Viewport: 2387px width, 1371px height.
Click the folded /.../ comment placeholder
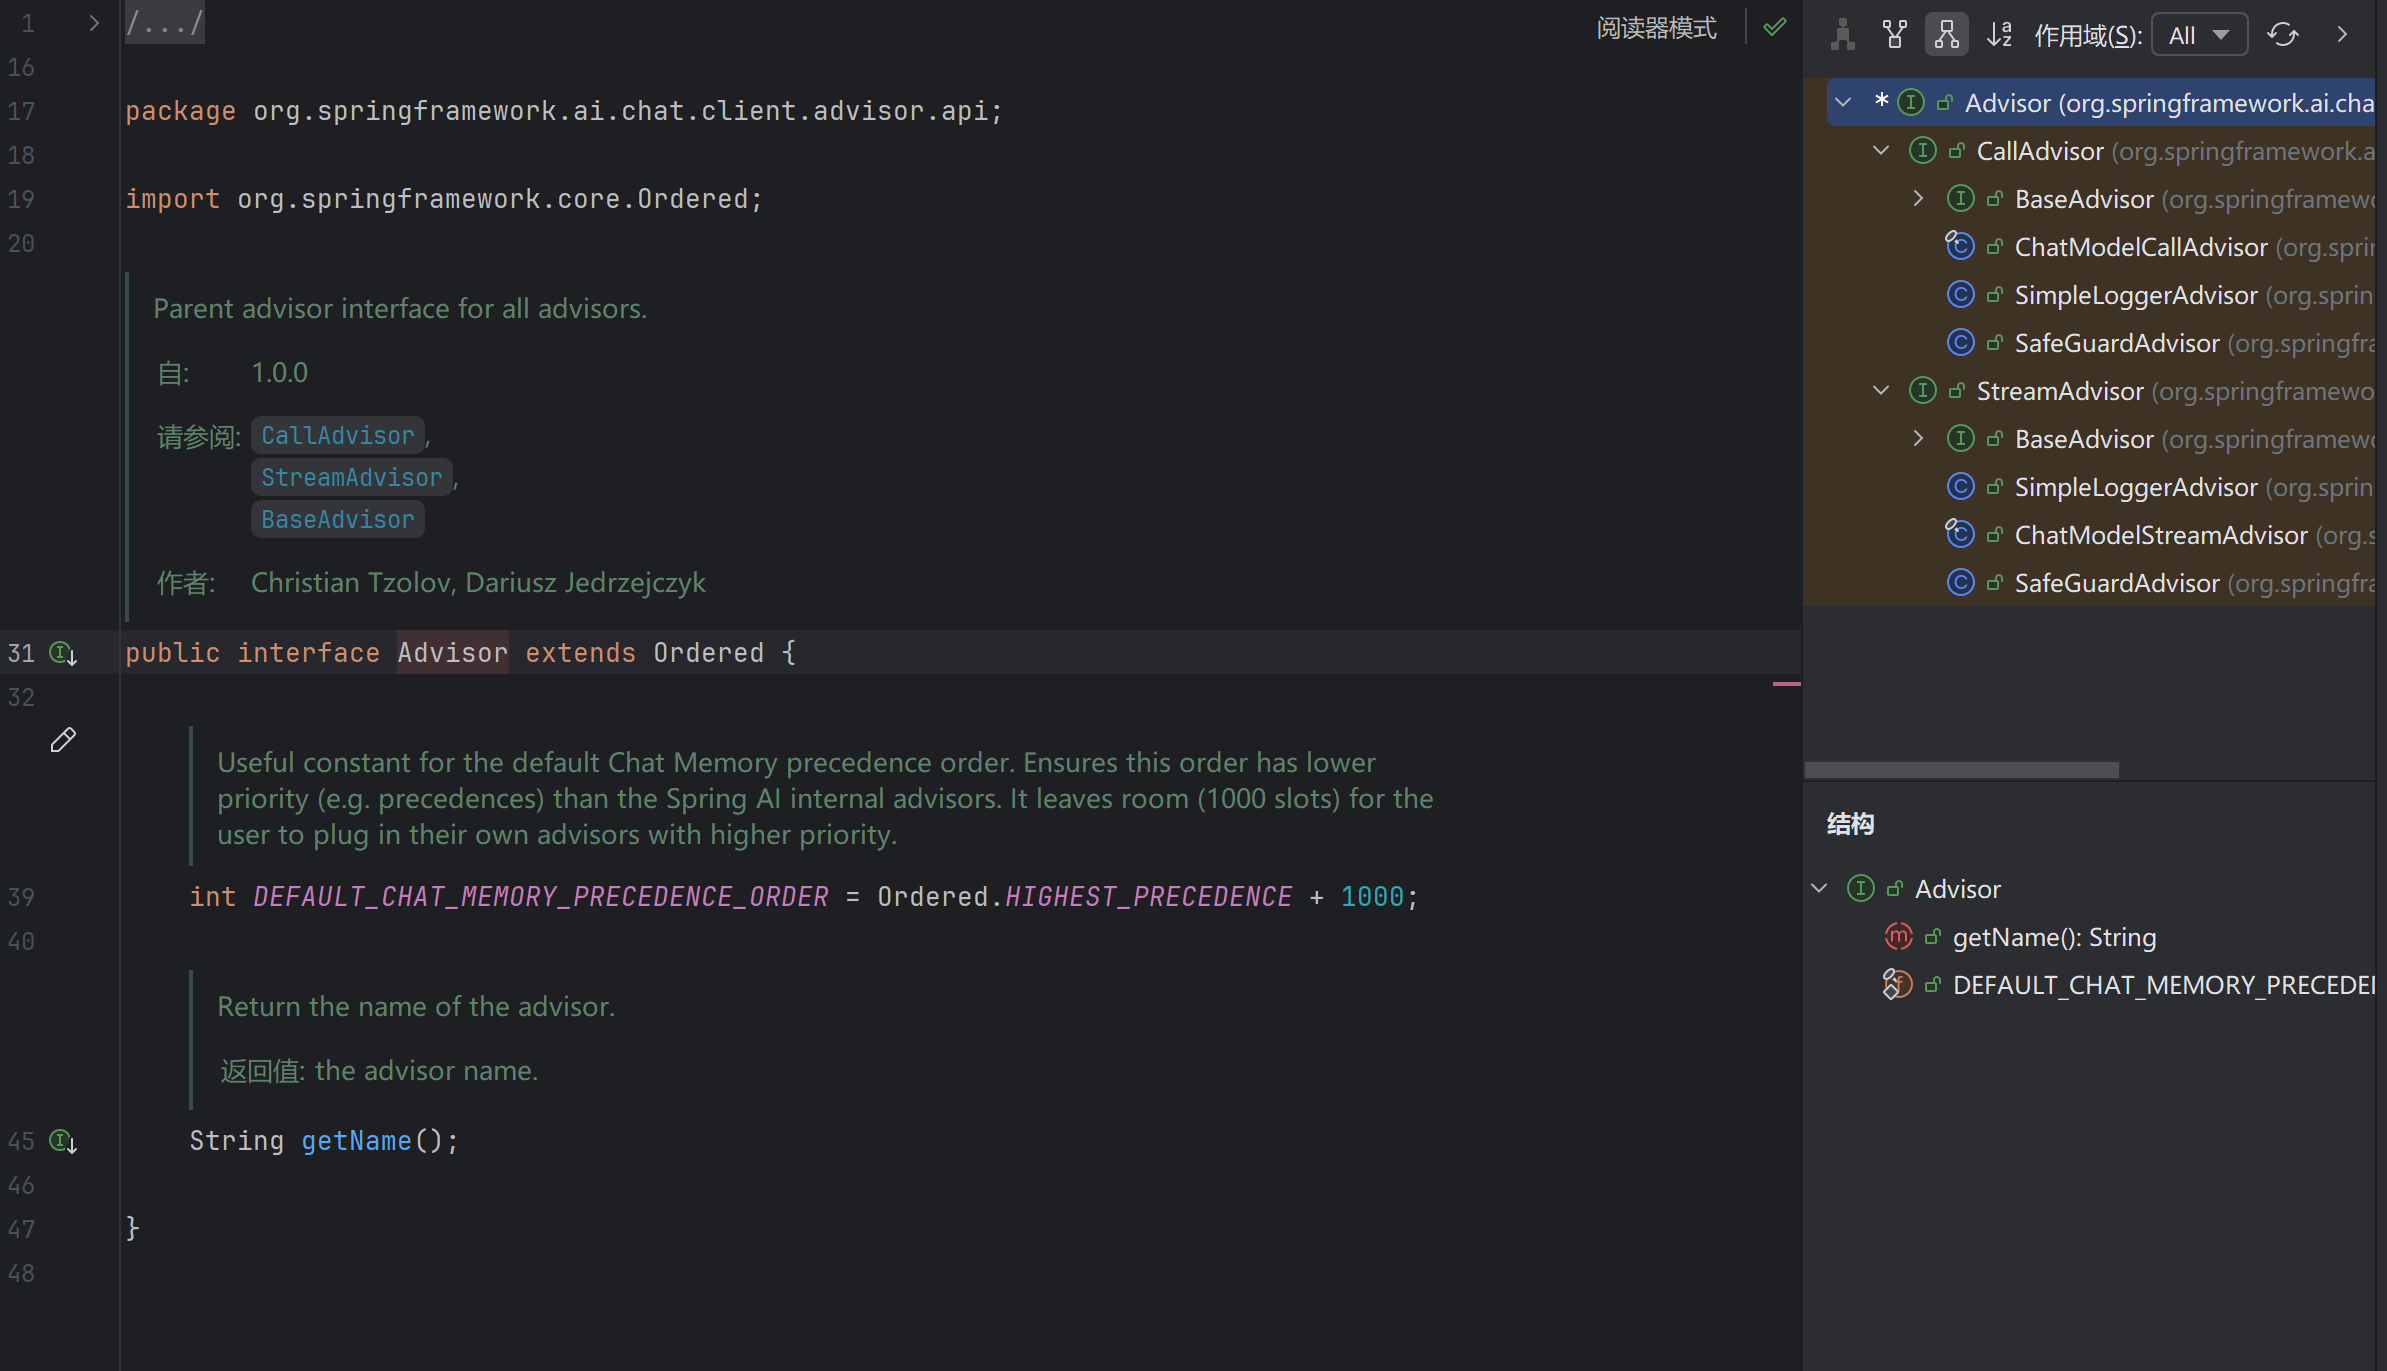click(165, 23)
